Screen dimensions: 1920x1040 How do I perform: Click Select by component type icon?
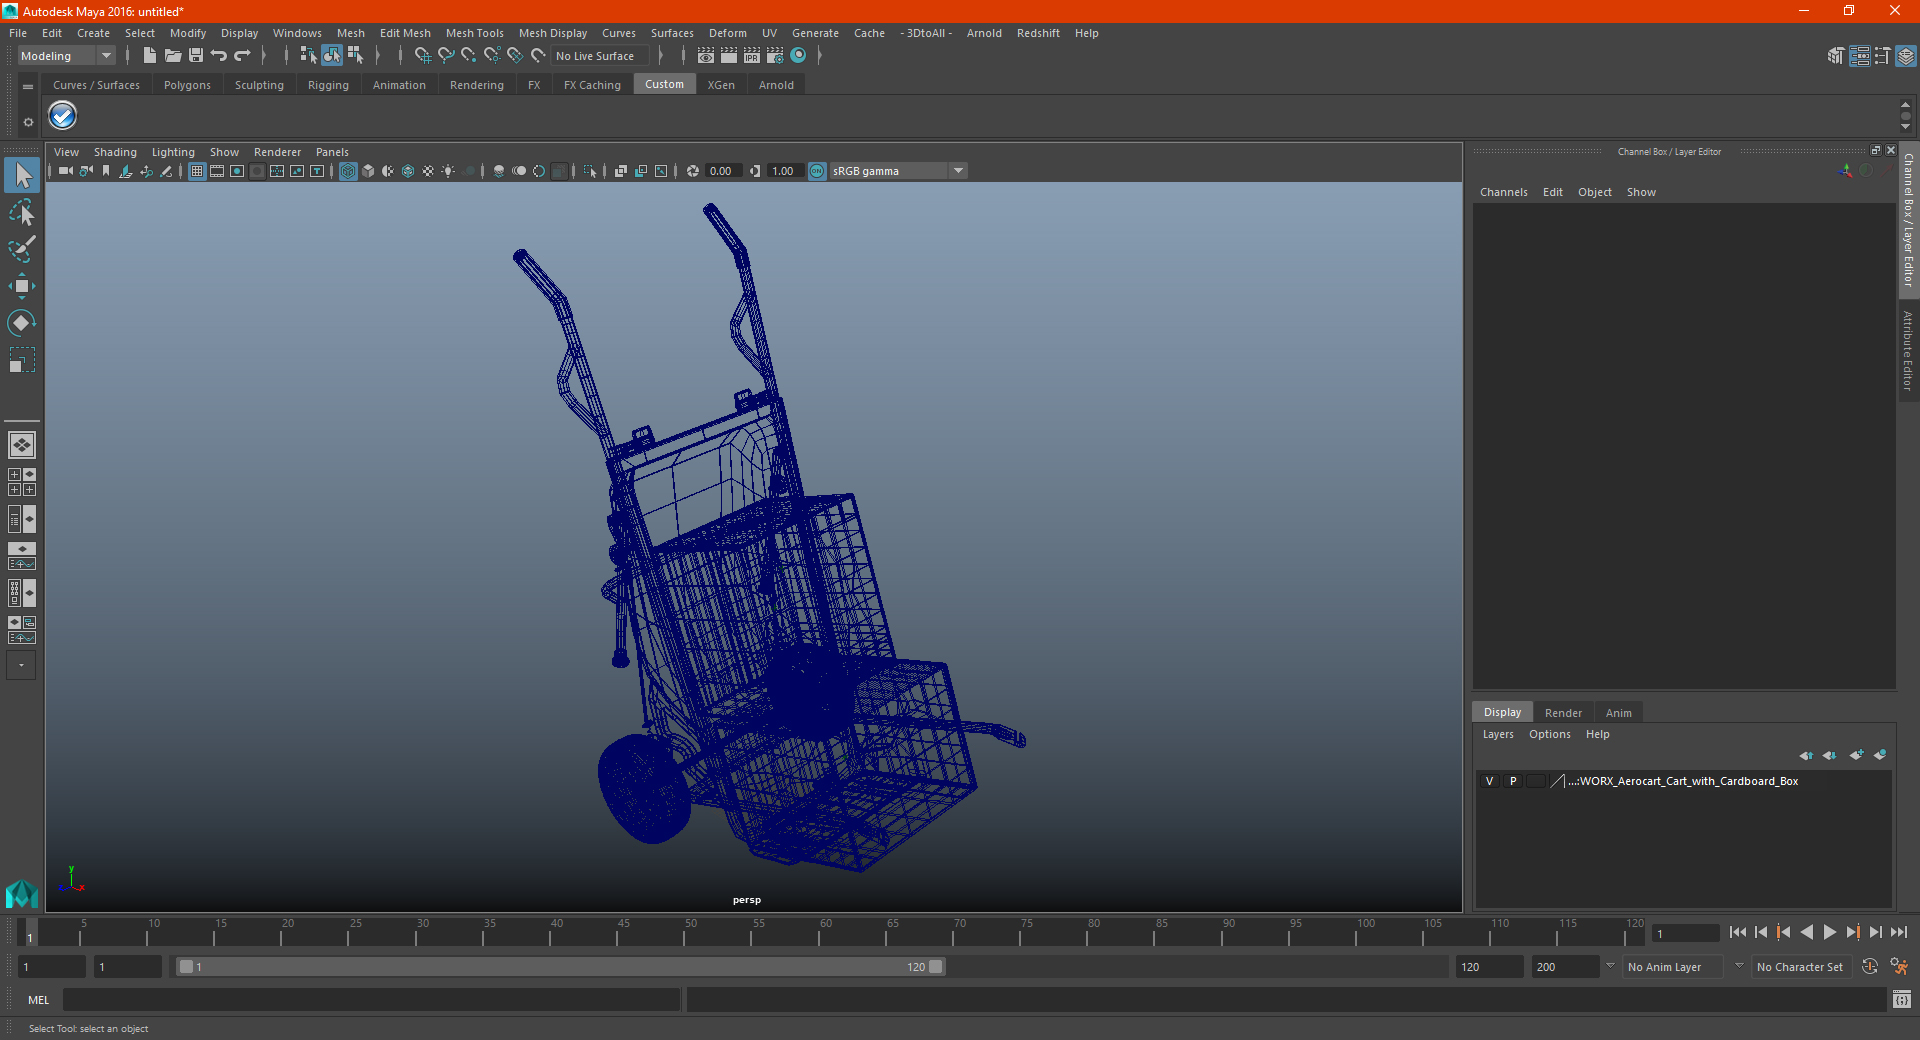(355, 56)
